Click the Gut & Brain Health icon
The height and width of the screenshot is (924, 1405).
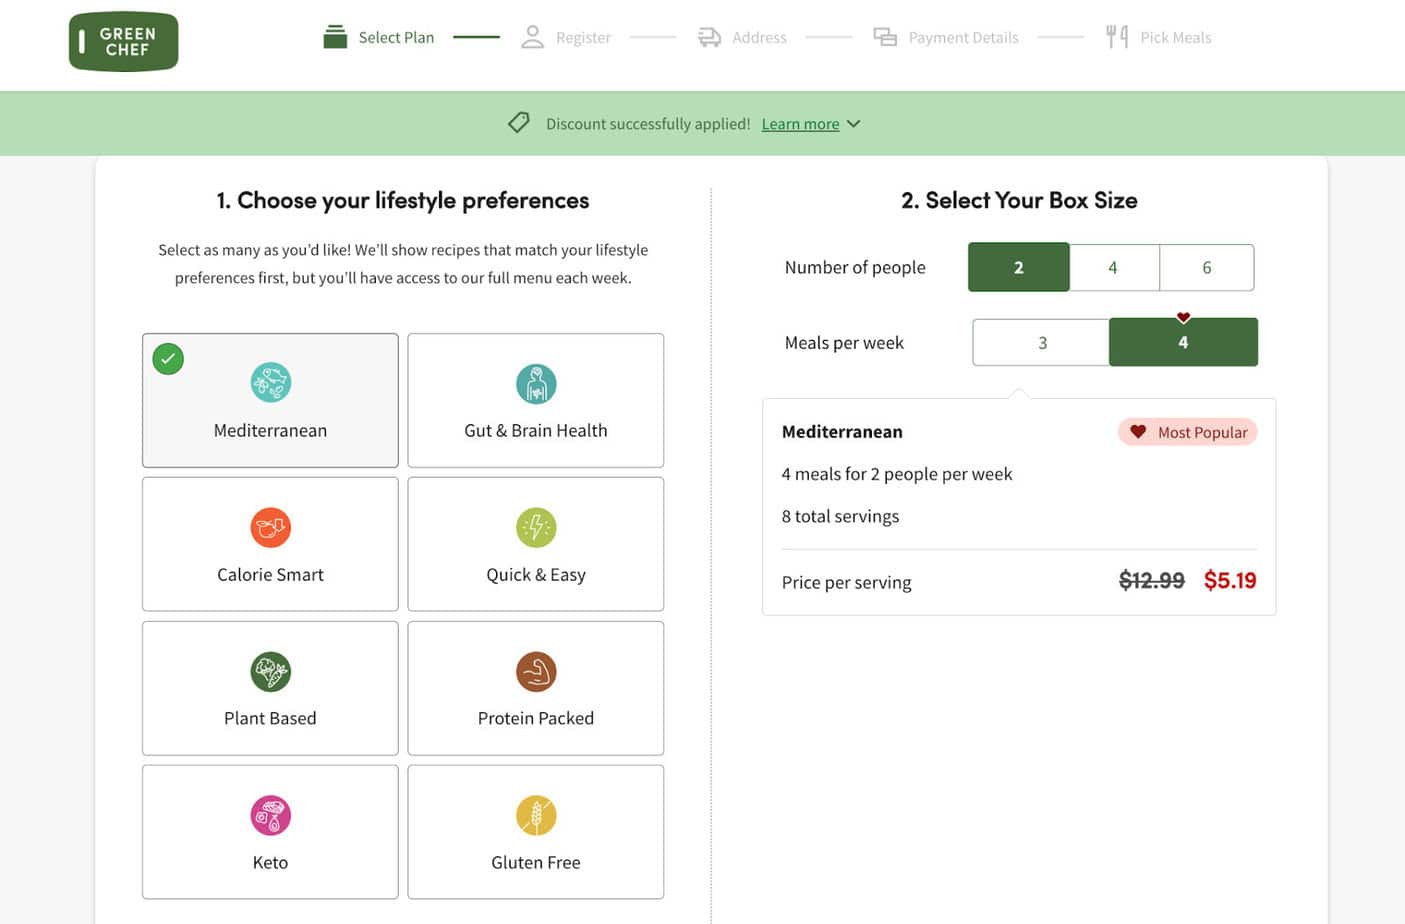pyautogui.click(x=536, y=384)
